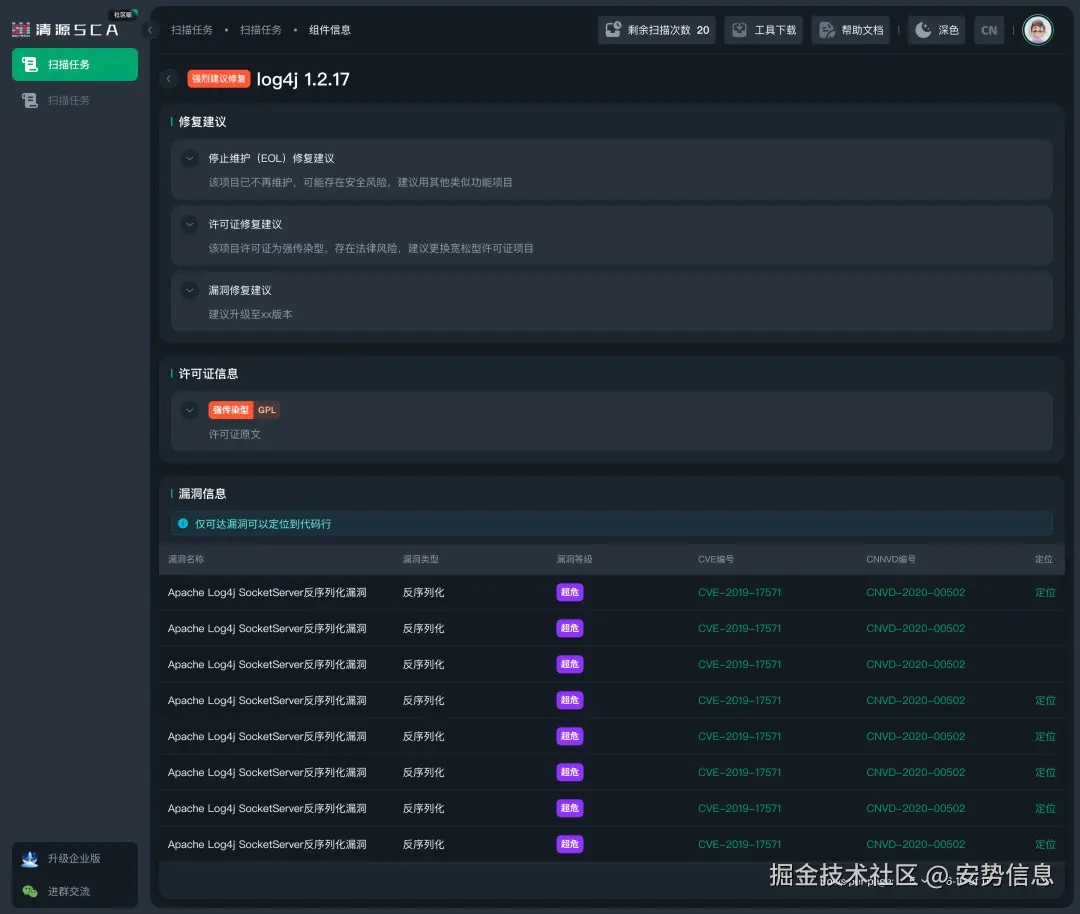Click the 强传染型 badge
The height and width of the screenshot is (914, 1080).
click(x=231, y=411)
